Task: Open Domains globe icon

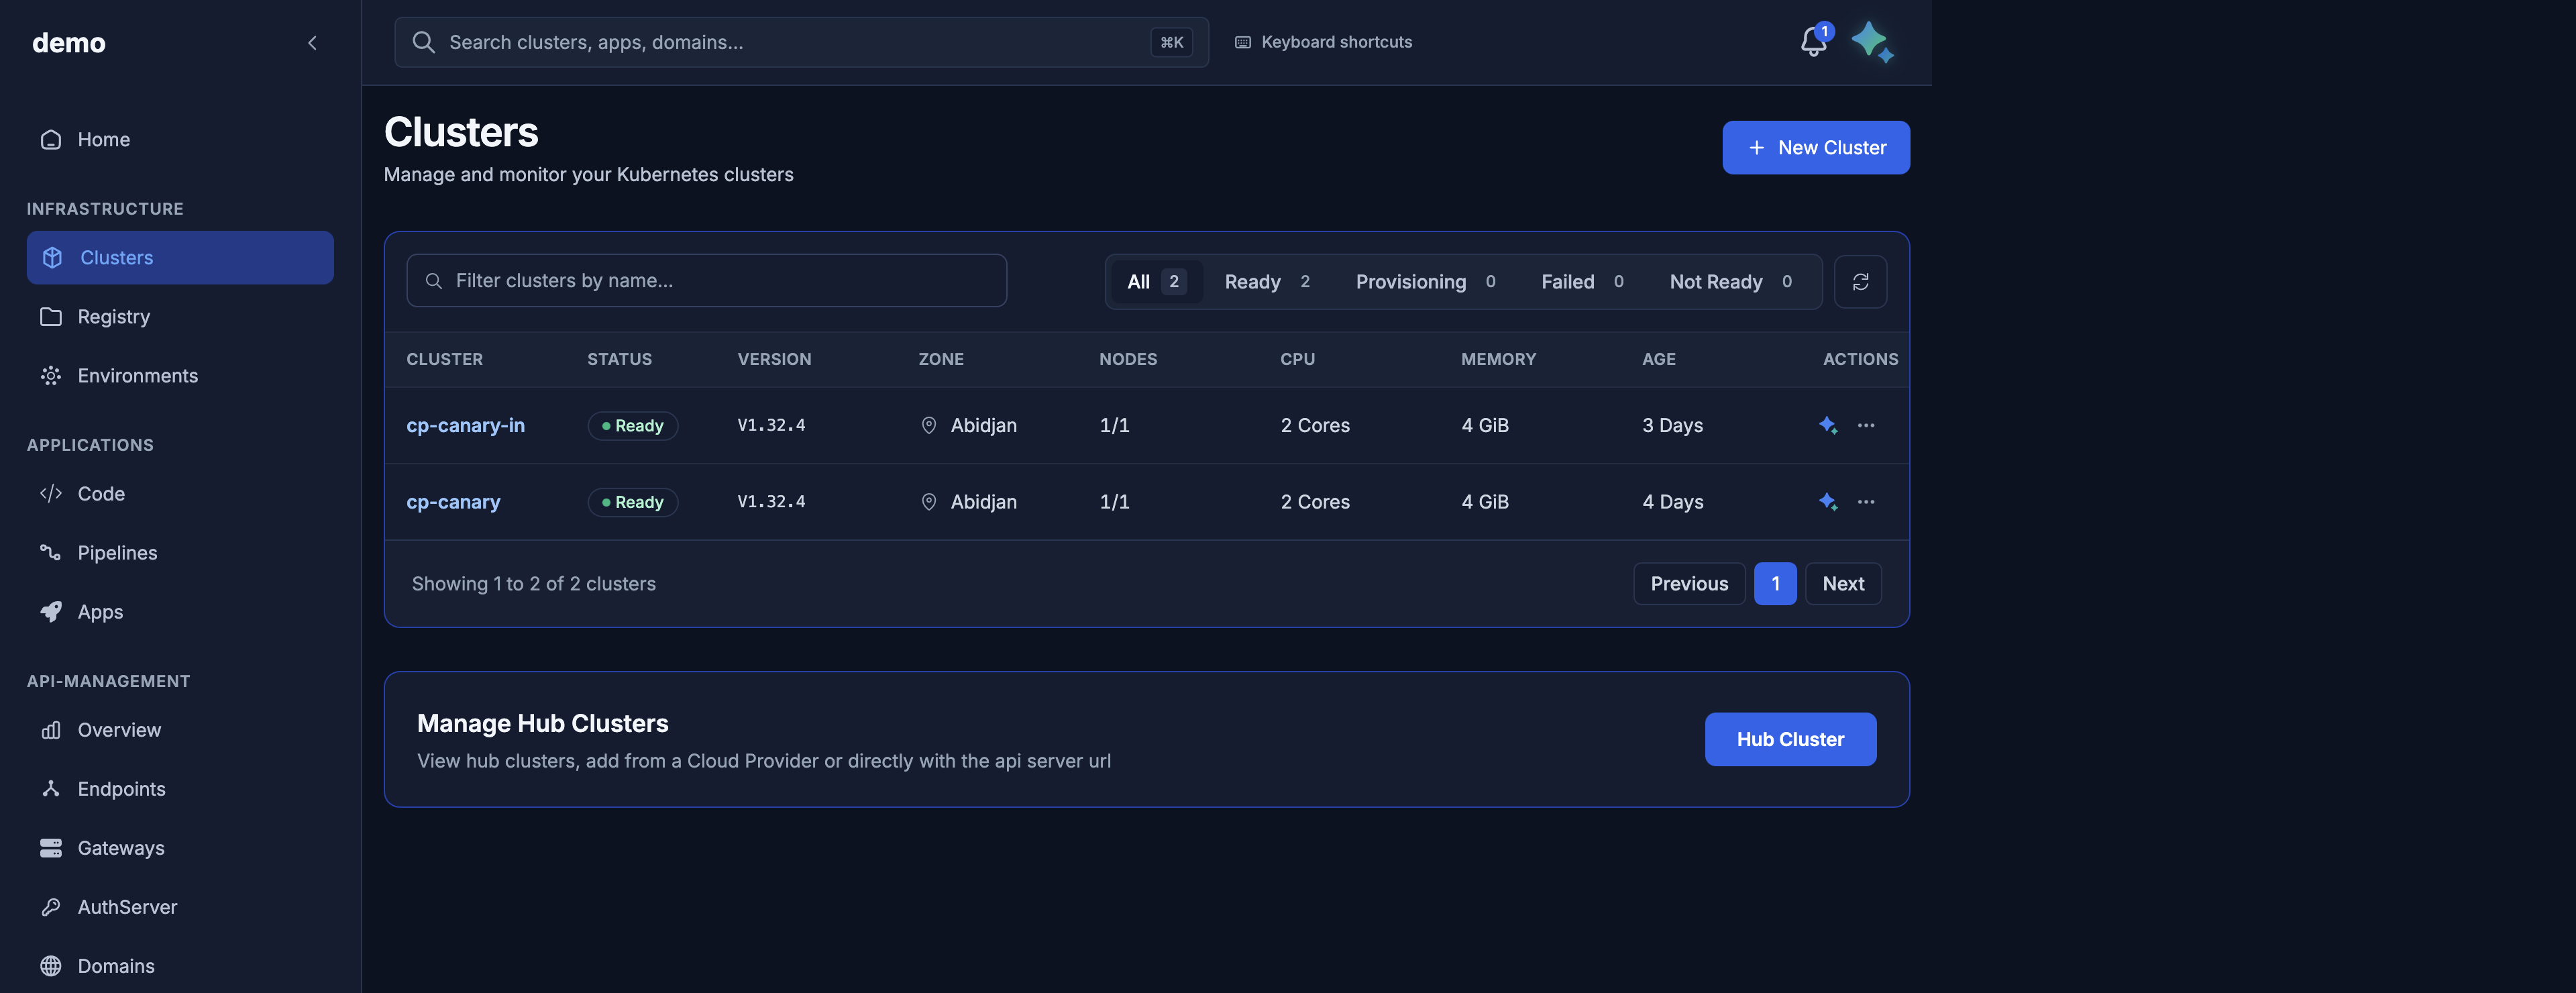Action: [x=51, y=965]
